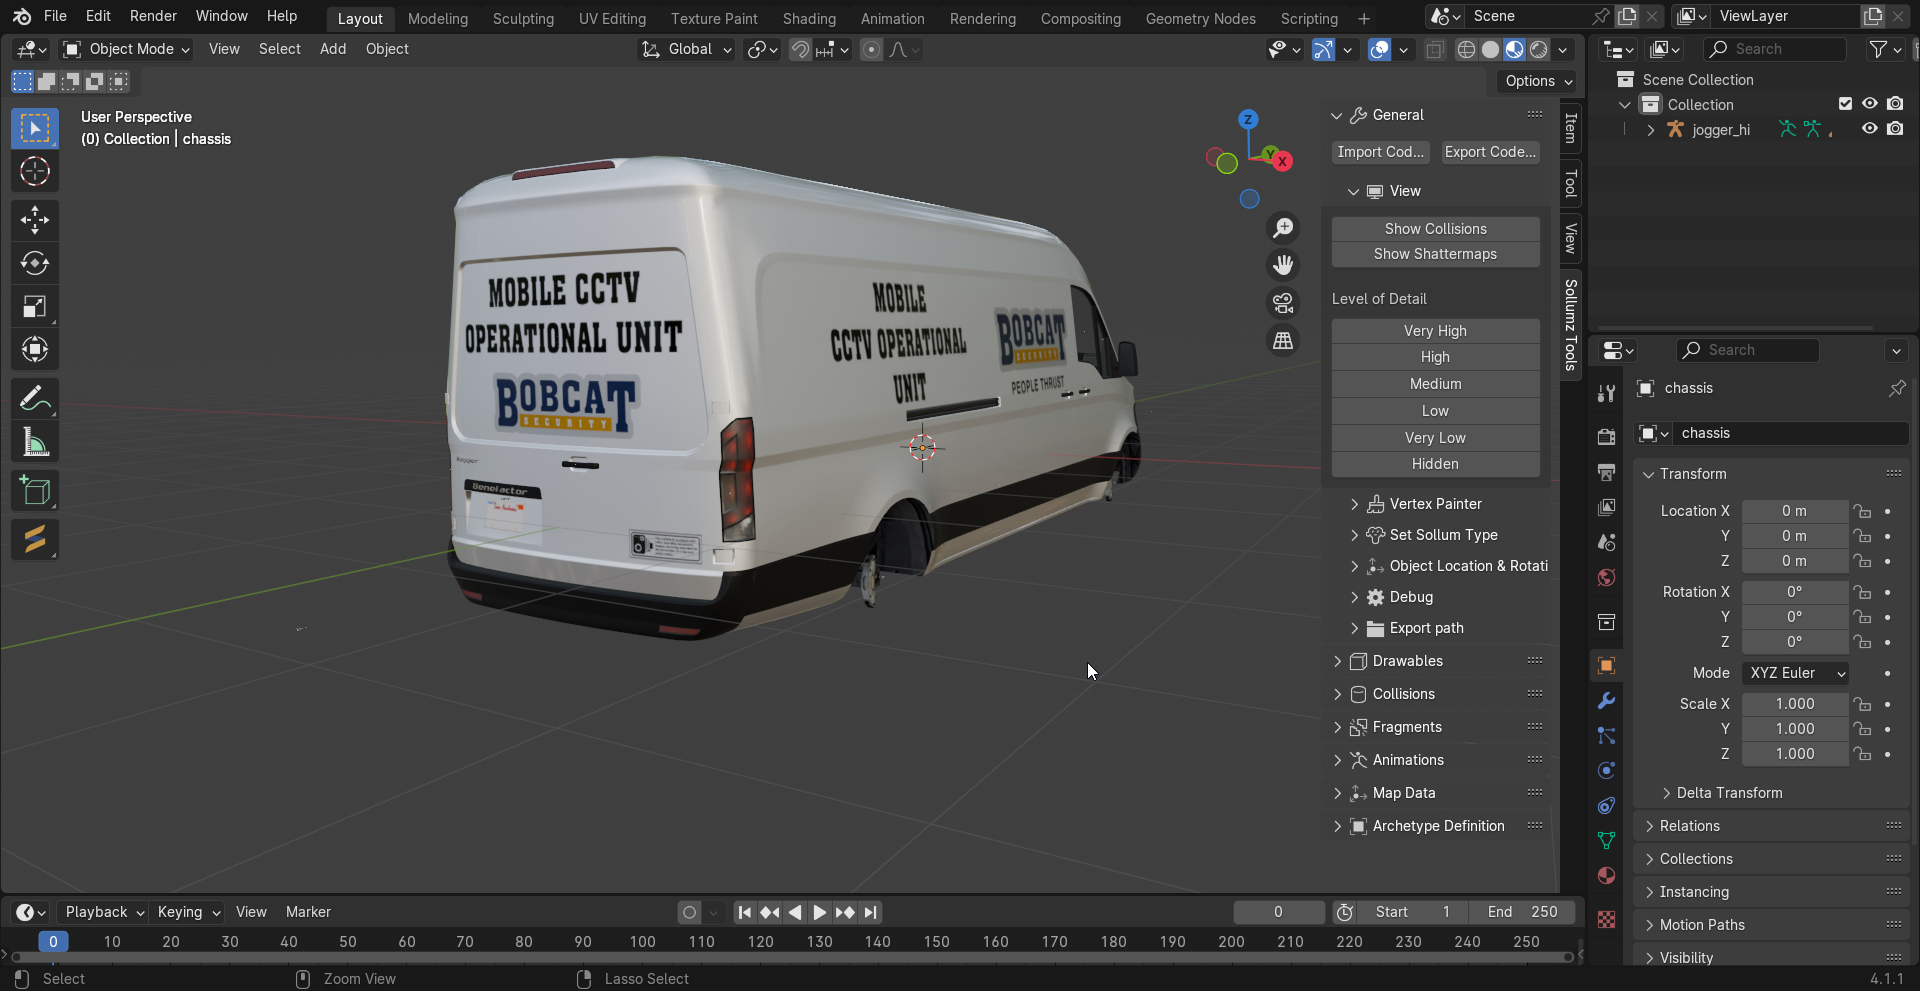Toggle render visibility for jogger_hi
1920x991 pixels.
point(1895,129)
